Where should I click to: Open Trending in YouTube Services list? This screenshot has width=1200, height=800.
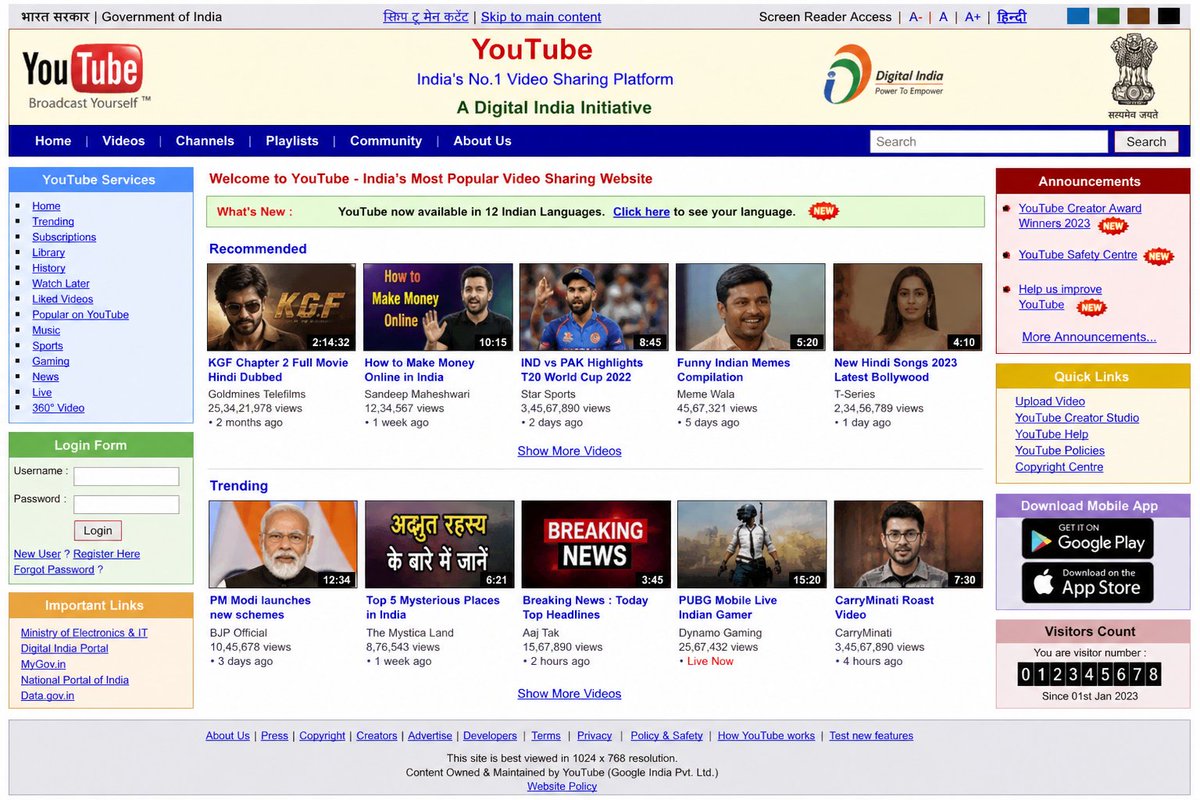point(53,222)
